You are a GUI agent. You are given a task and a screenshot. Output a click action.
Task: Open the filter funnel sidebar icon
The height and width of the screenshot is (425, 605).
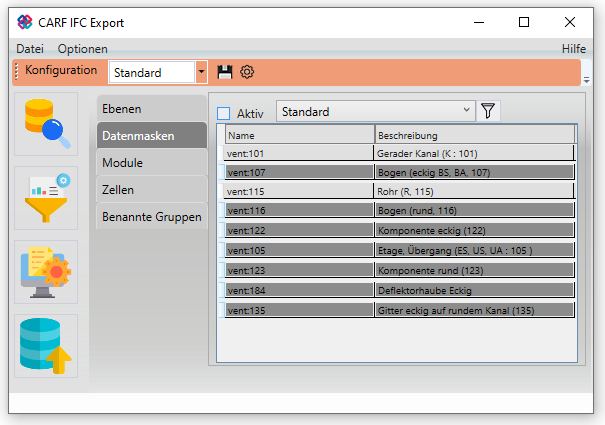coord(46,198)
